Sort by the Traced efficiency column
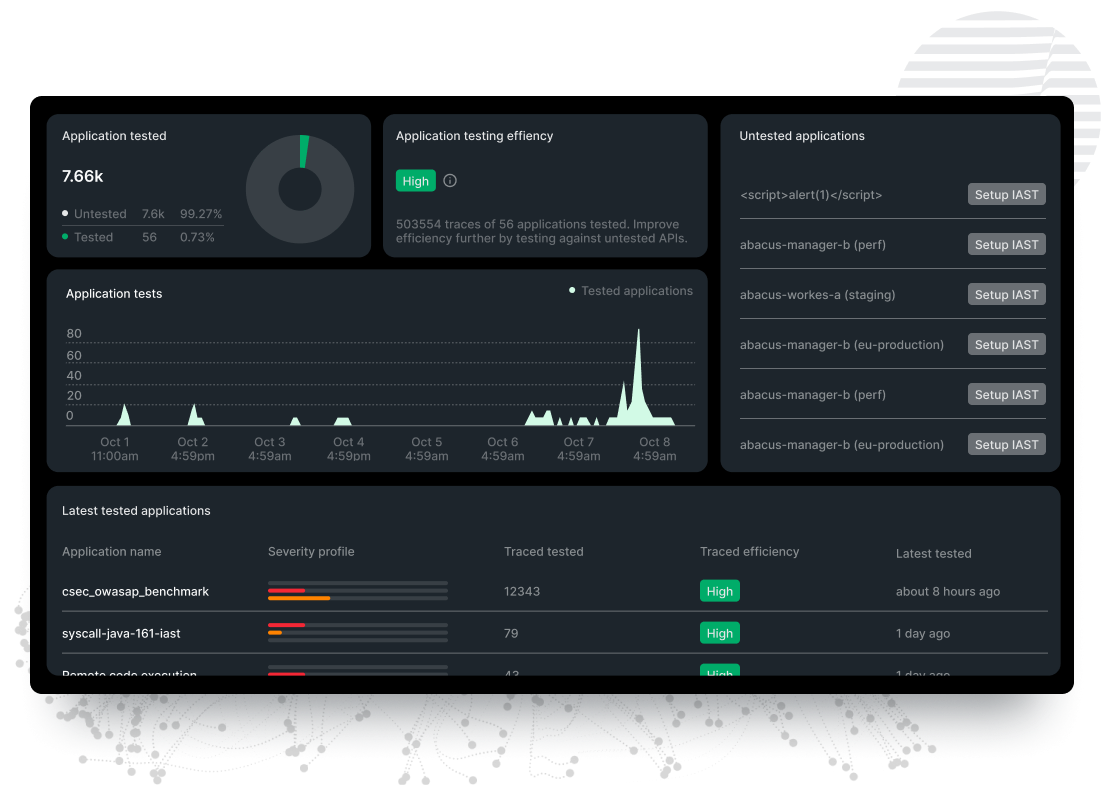The width and height of the screenshot is (1104, 794). pyautogui.click(x=749, y=551)
